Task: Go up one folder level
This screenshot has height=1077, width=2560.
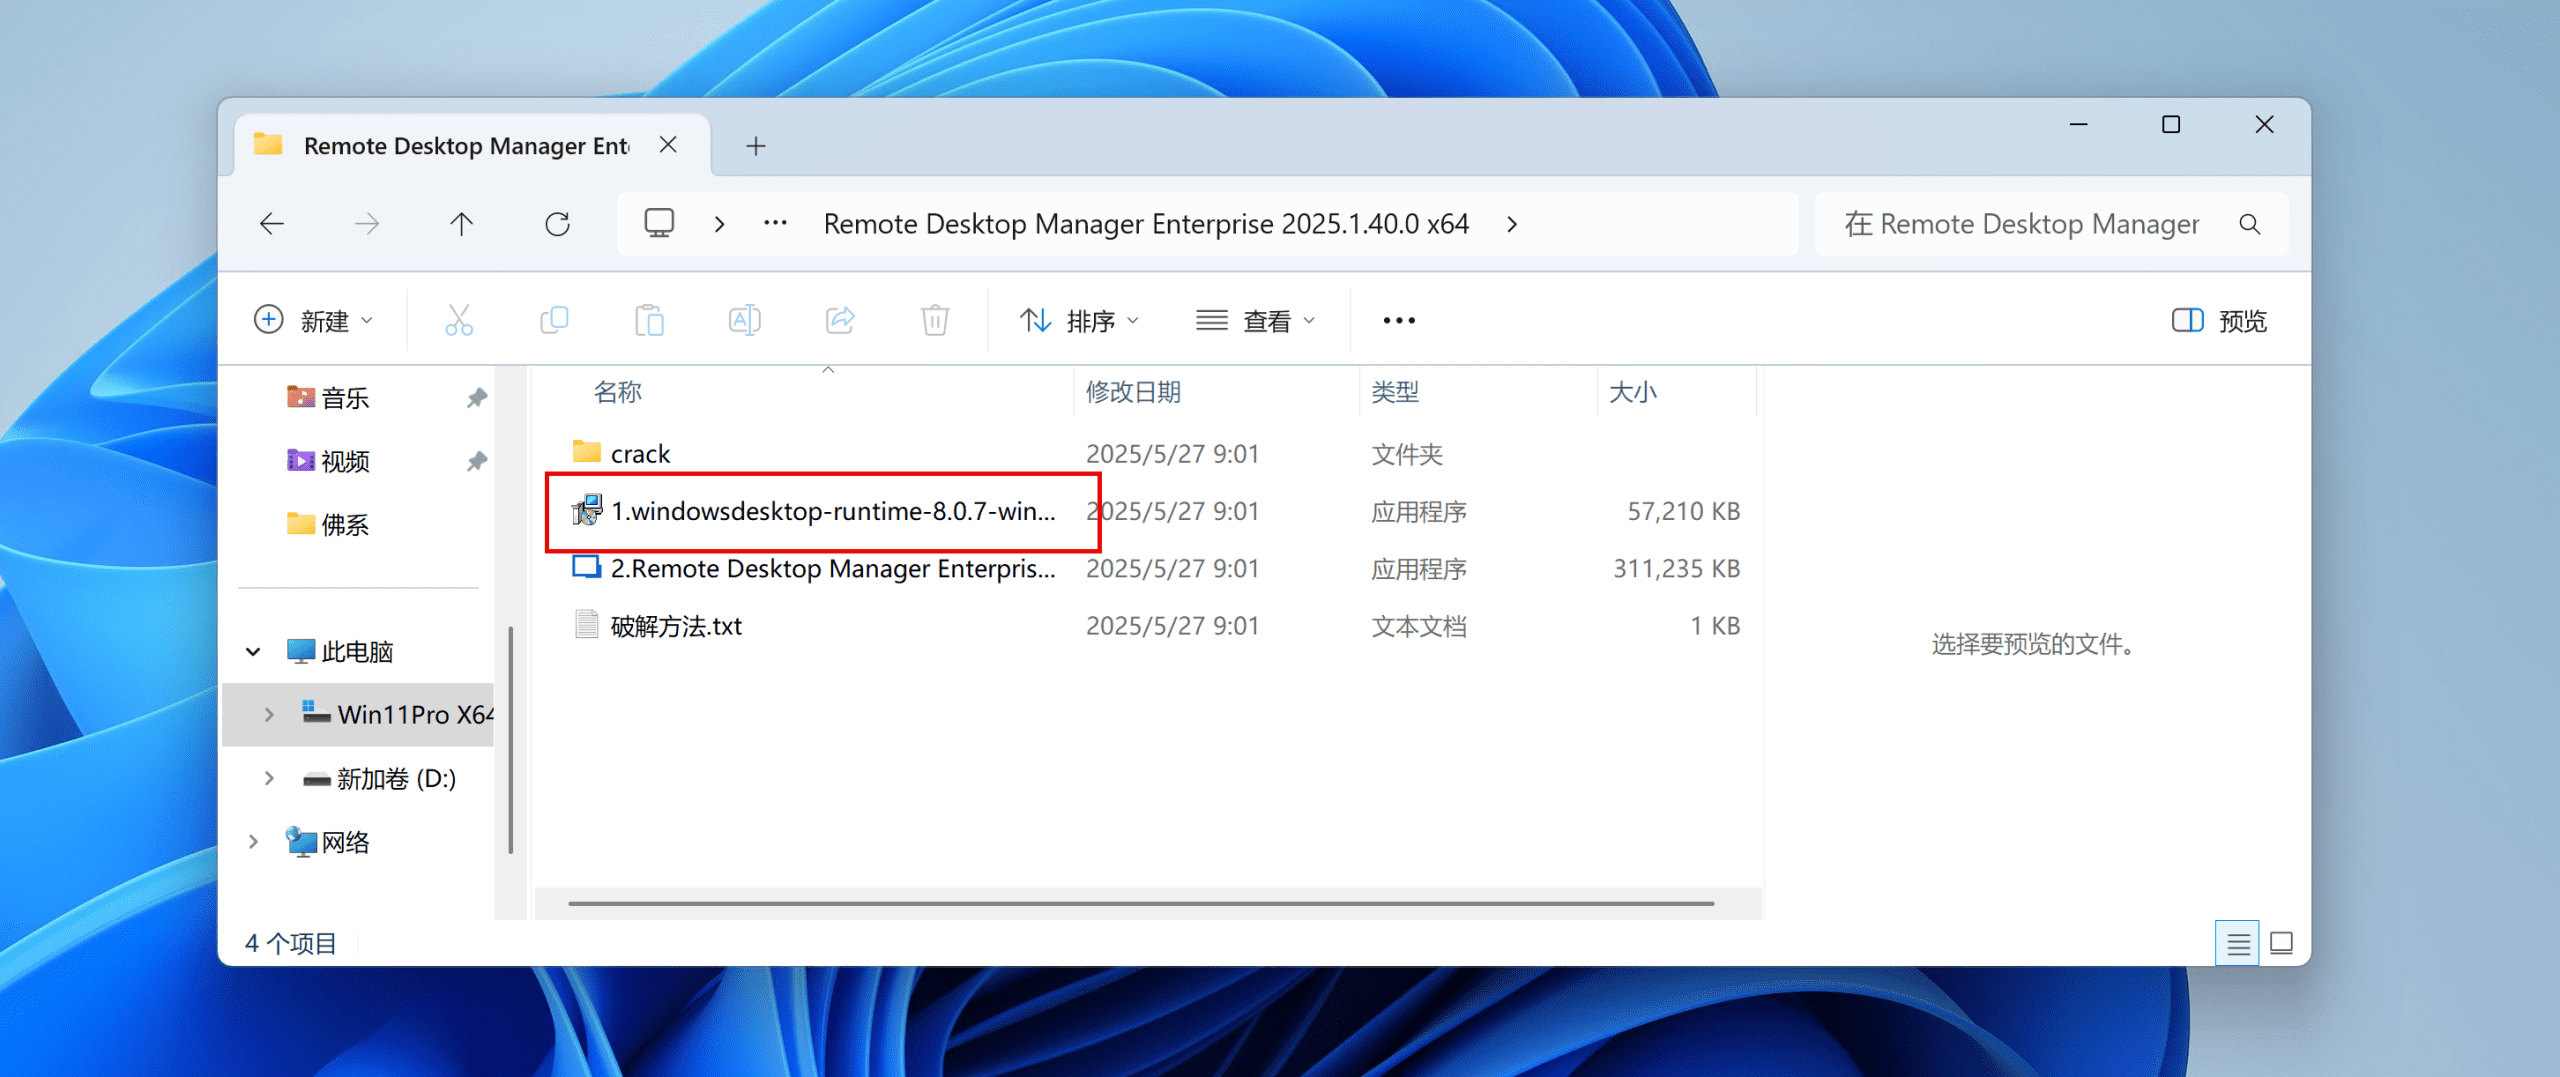Action: [x=461, y=224]
